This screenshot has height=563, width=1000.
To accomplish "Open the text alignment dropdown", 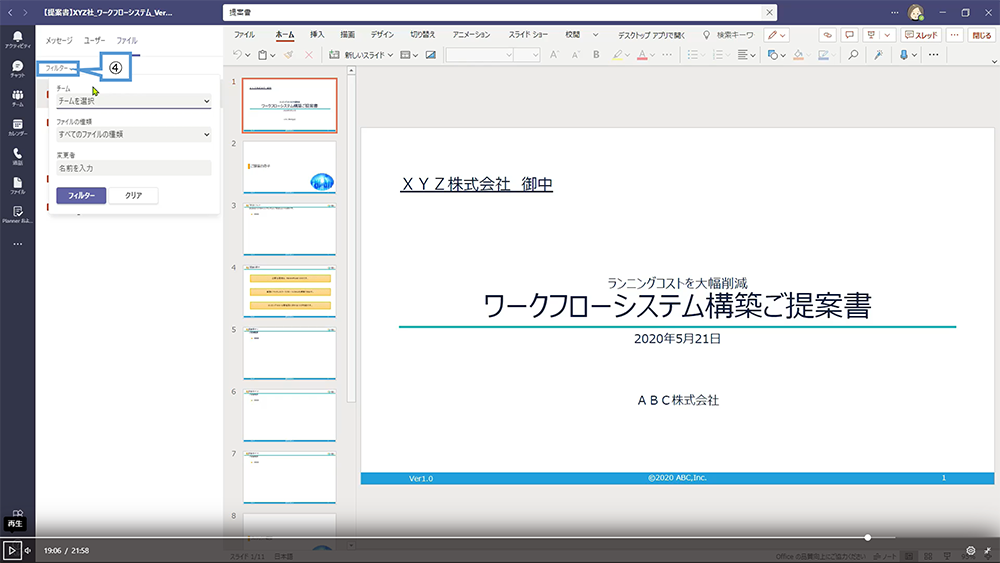I will tap(746, 55).
